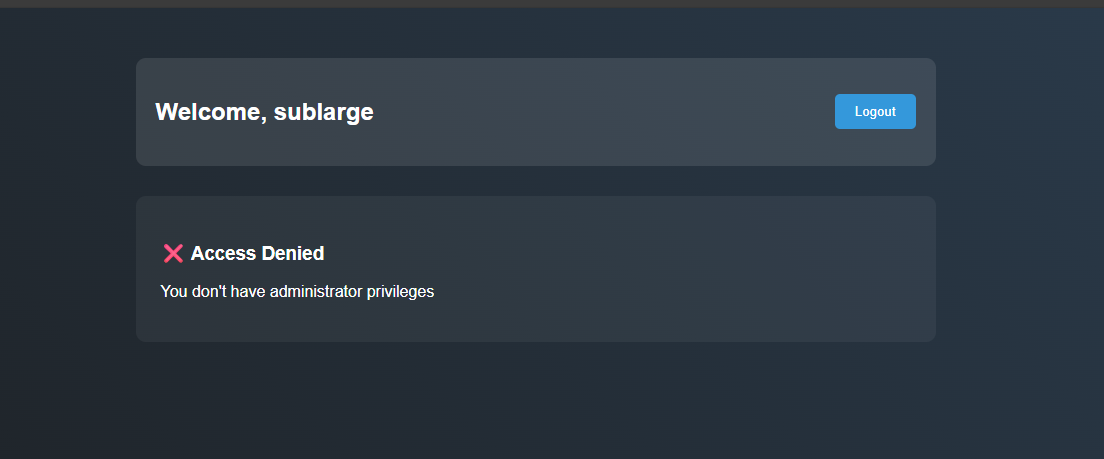
Task: Click the red X error icon
Action: pyautogui.click(x=173, y=254)
